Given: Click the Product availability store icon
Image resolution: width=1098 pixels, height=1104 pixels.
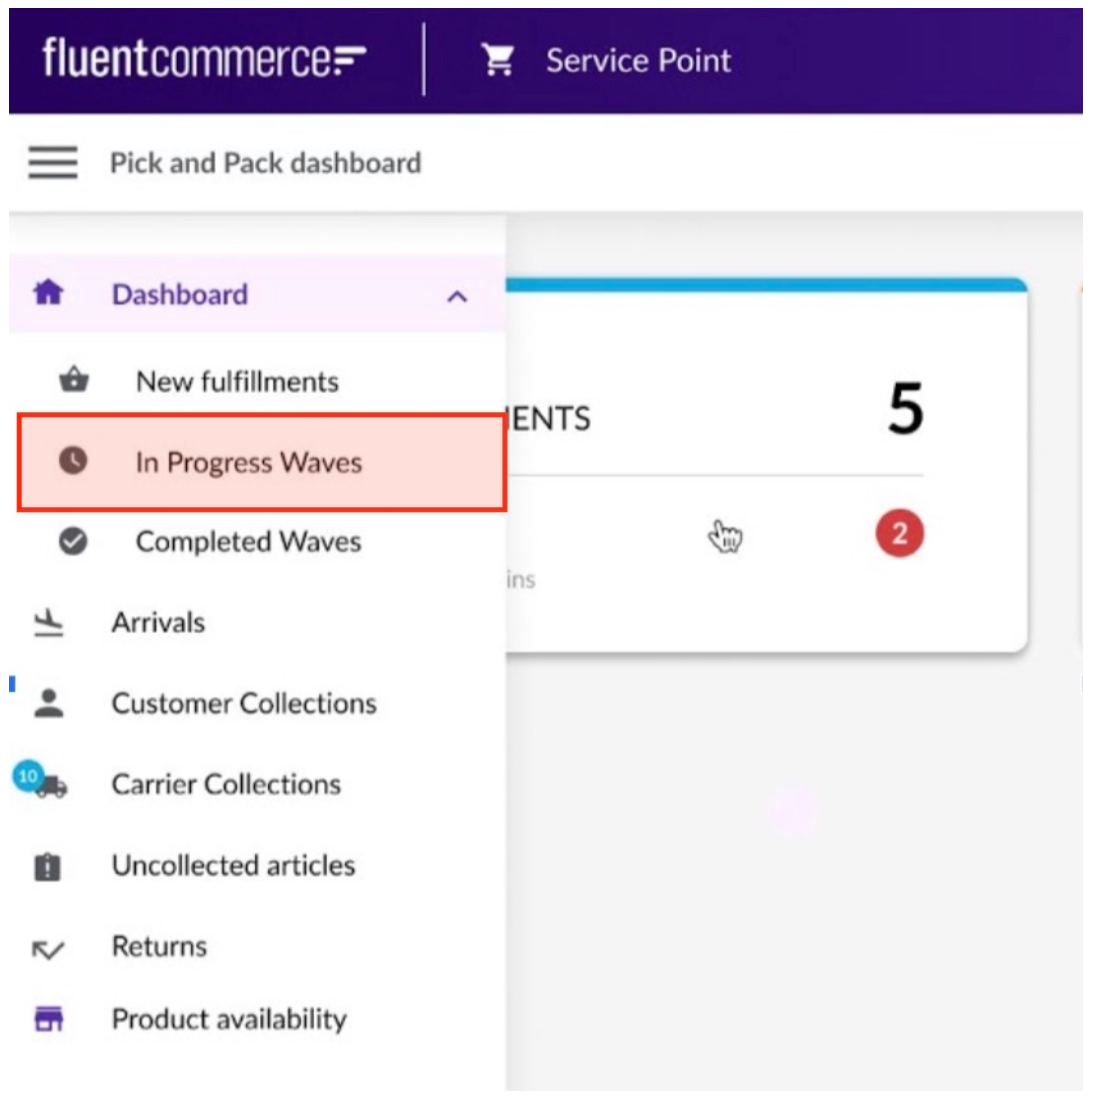Looking at the screenshot, I should coord(48,1019).
